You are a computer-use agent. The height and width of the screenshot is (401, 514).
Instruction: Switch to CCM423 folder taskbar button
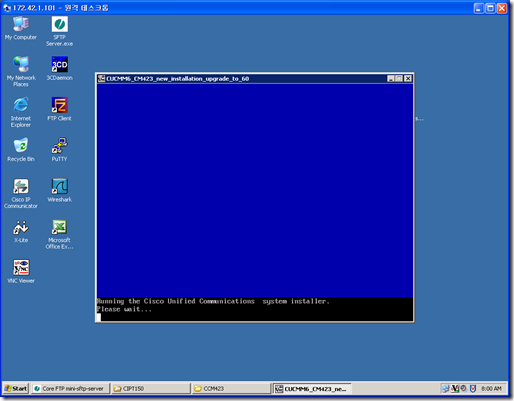point(231,388)
